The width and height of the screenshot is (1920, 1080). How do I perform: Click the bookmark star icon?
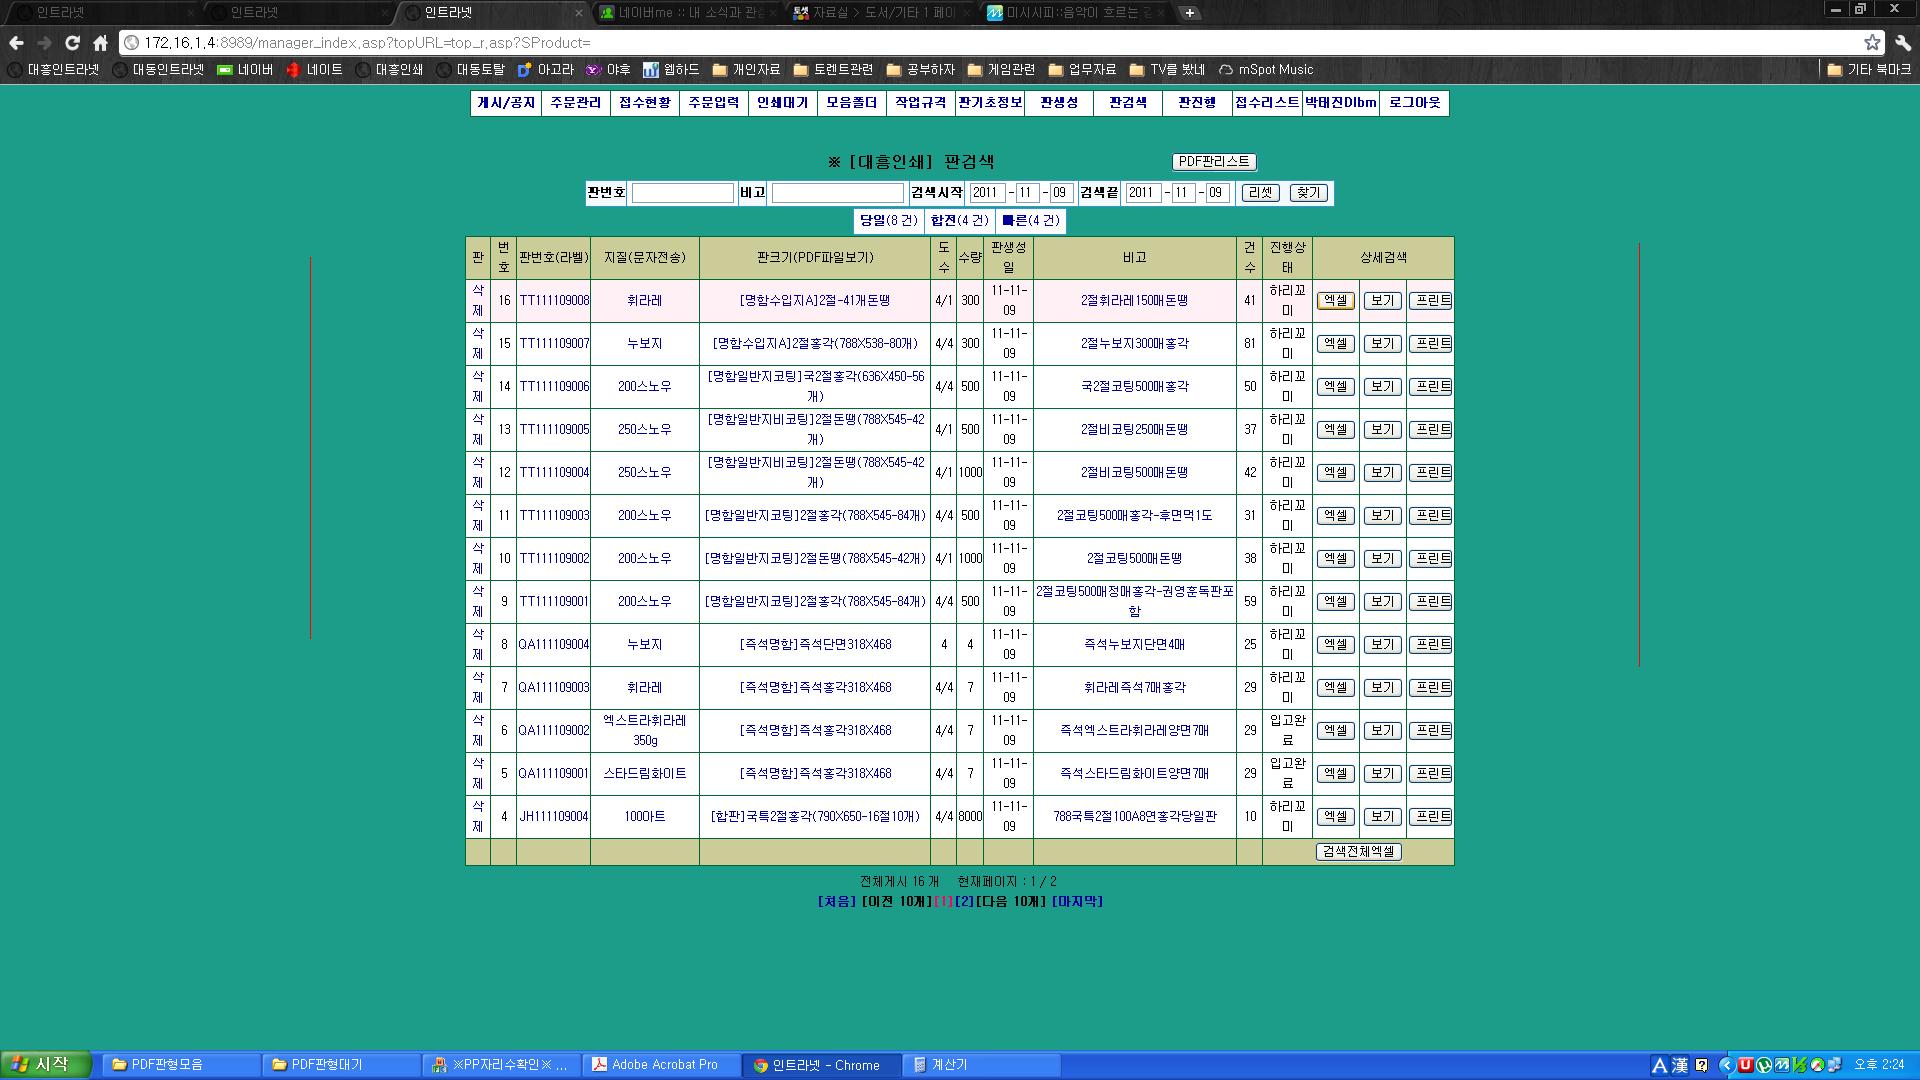[1872, 43]
